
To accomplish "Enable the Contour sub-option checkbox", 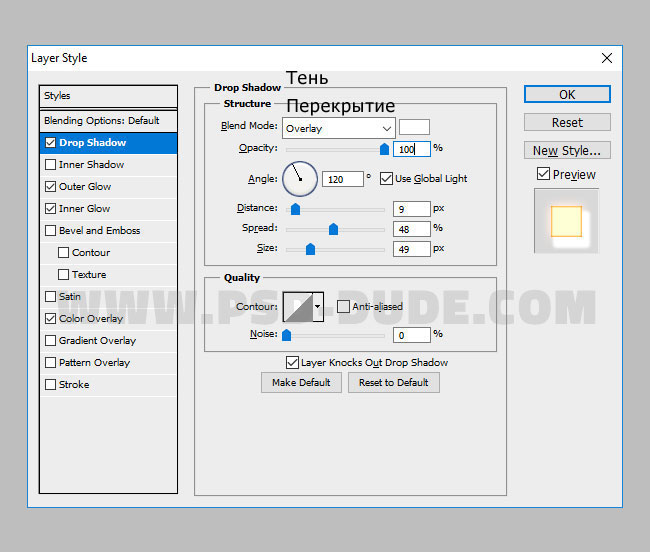I will pos(63,252).
